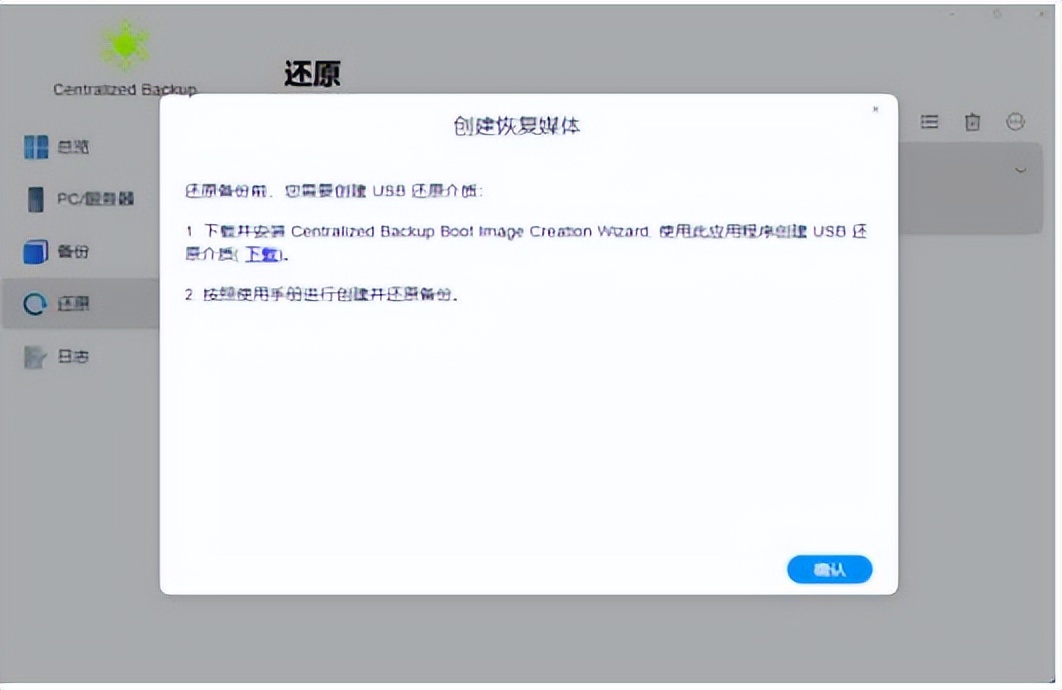Open the circular settings icon on the right

[x=1016, y=121]
